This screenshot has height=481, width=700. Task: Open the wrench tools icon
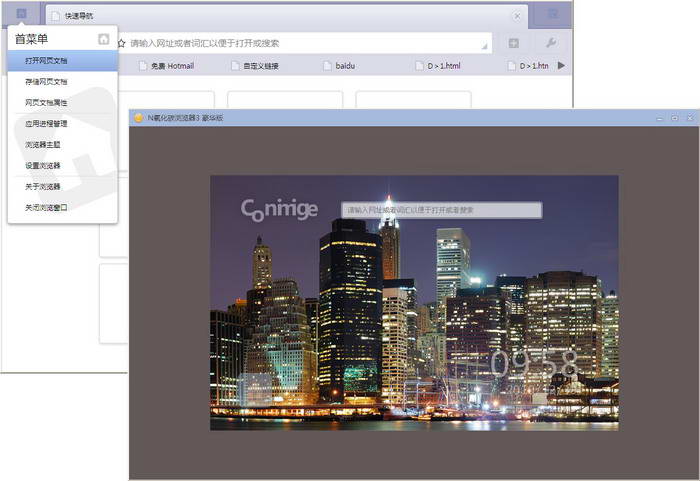(550, 43)
